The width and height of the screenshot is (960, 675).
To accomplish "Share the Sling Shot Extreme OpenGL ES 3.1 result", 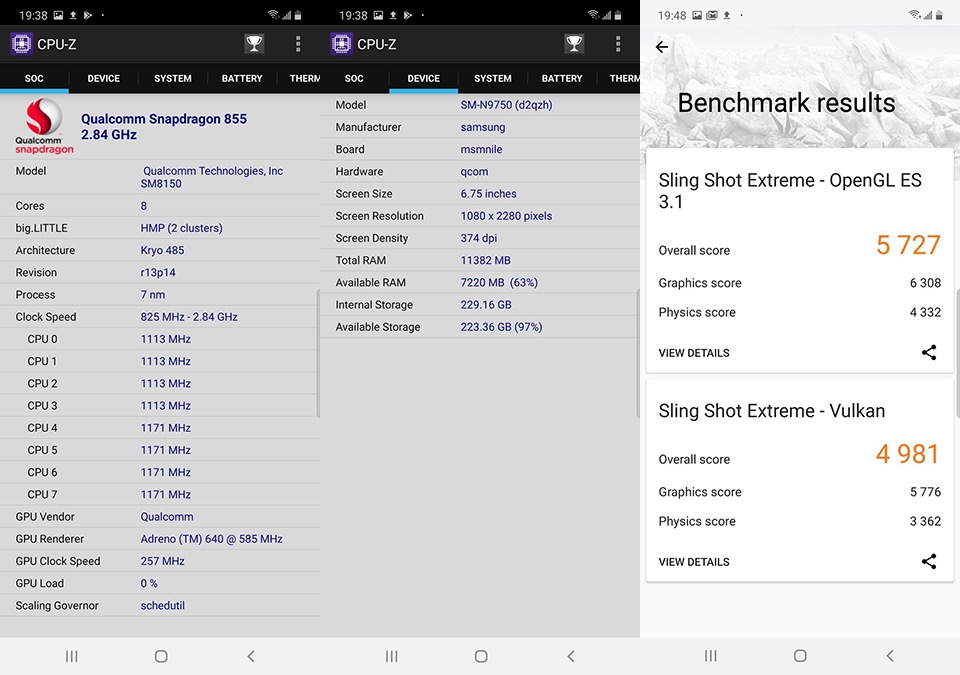I will (929, 352).
